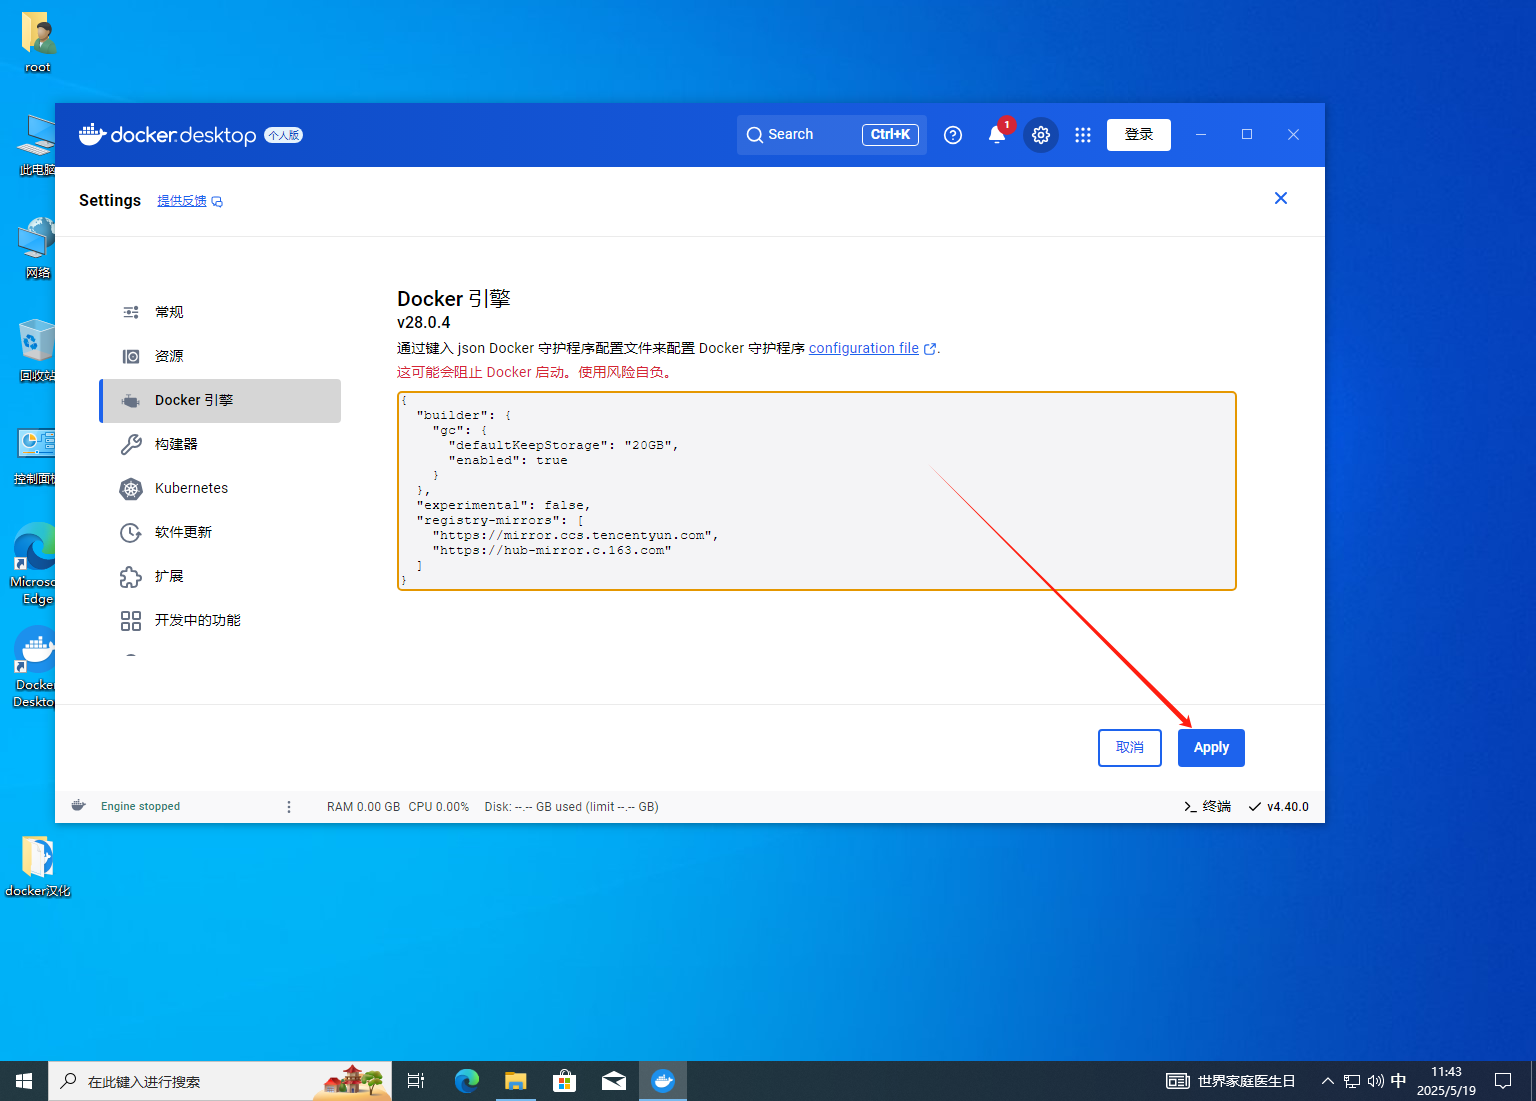Open the root folder on desktop

[x=38, y=43]
